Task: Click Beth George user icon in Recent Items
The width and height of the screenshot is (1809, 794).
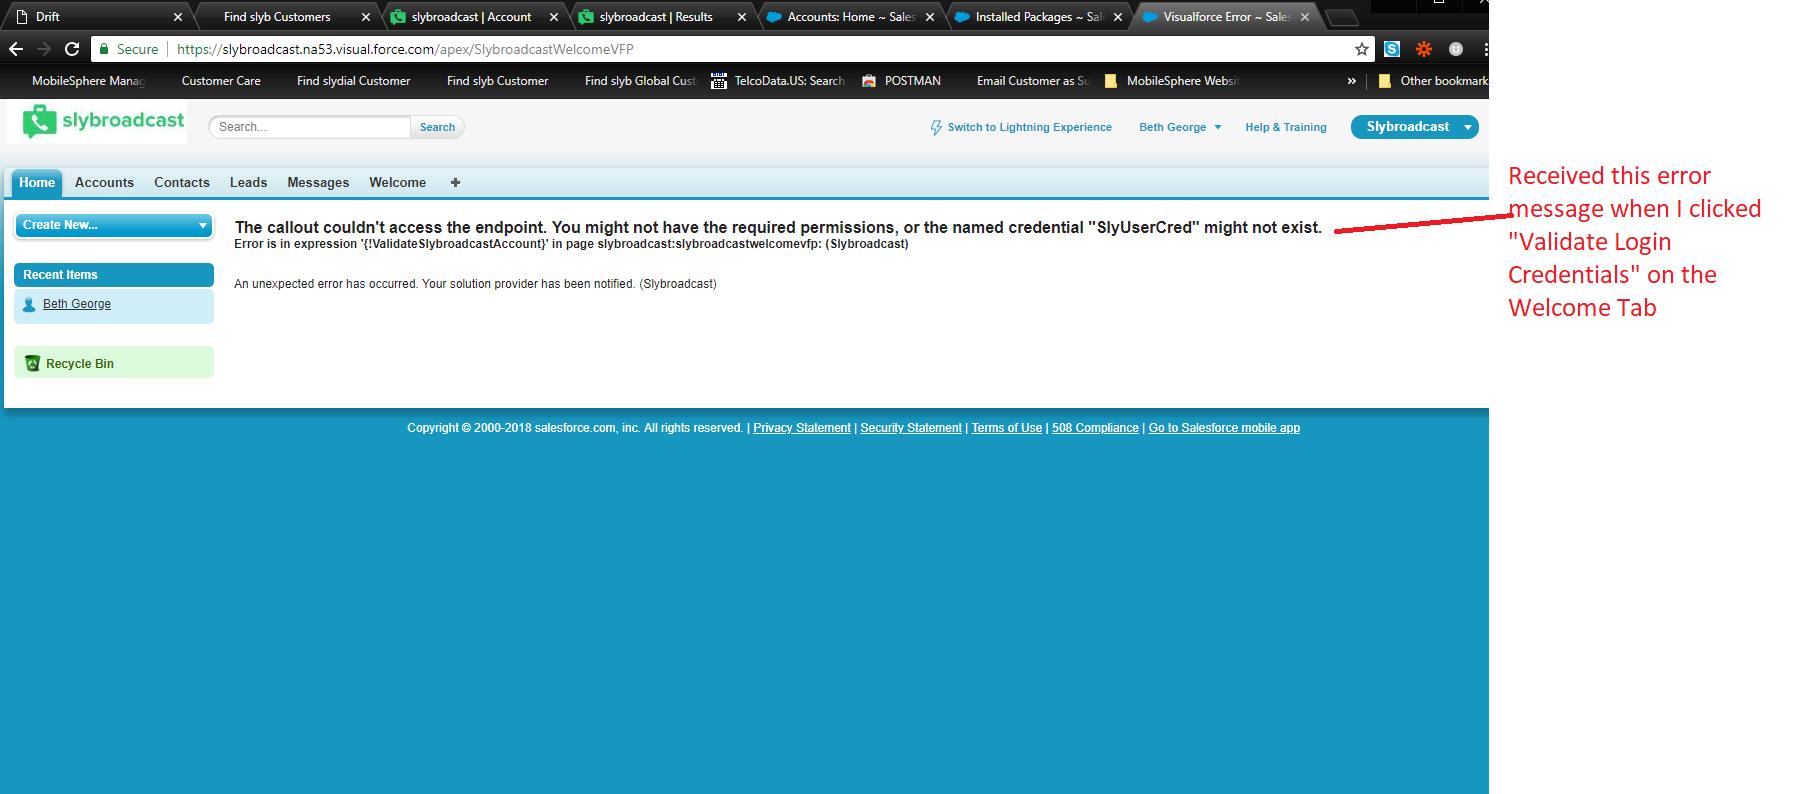Action: pos(29,304)
